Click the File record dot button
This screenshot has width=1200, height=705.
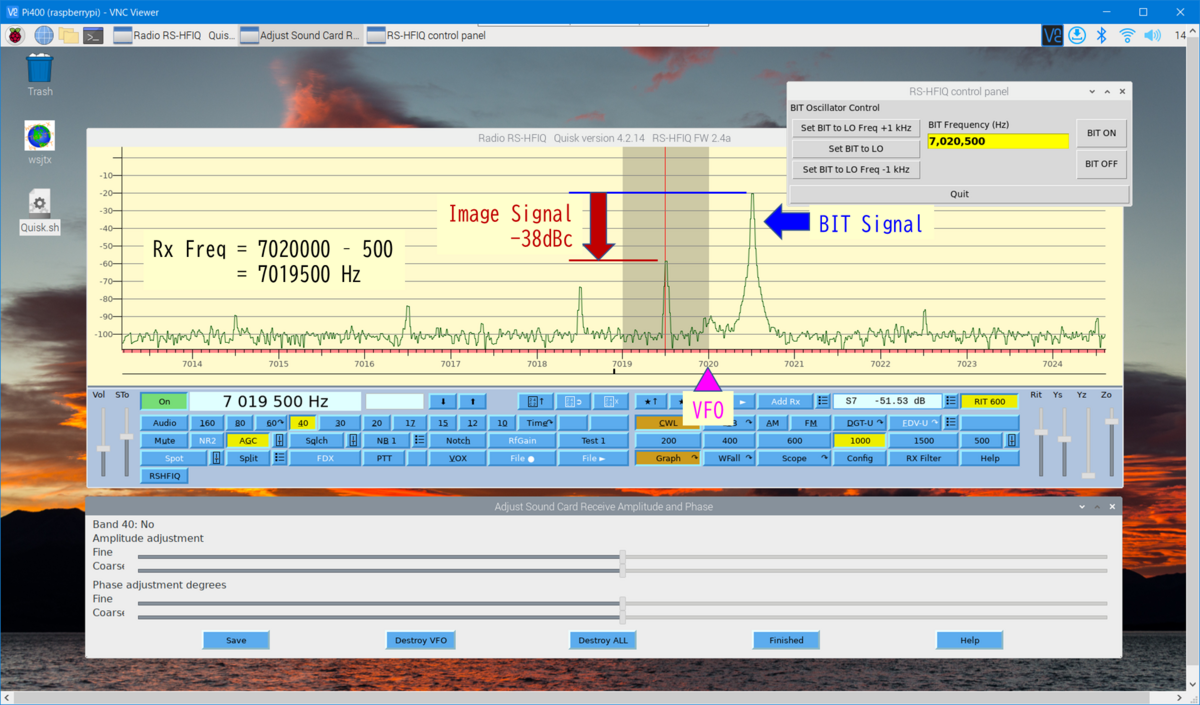522,458
